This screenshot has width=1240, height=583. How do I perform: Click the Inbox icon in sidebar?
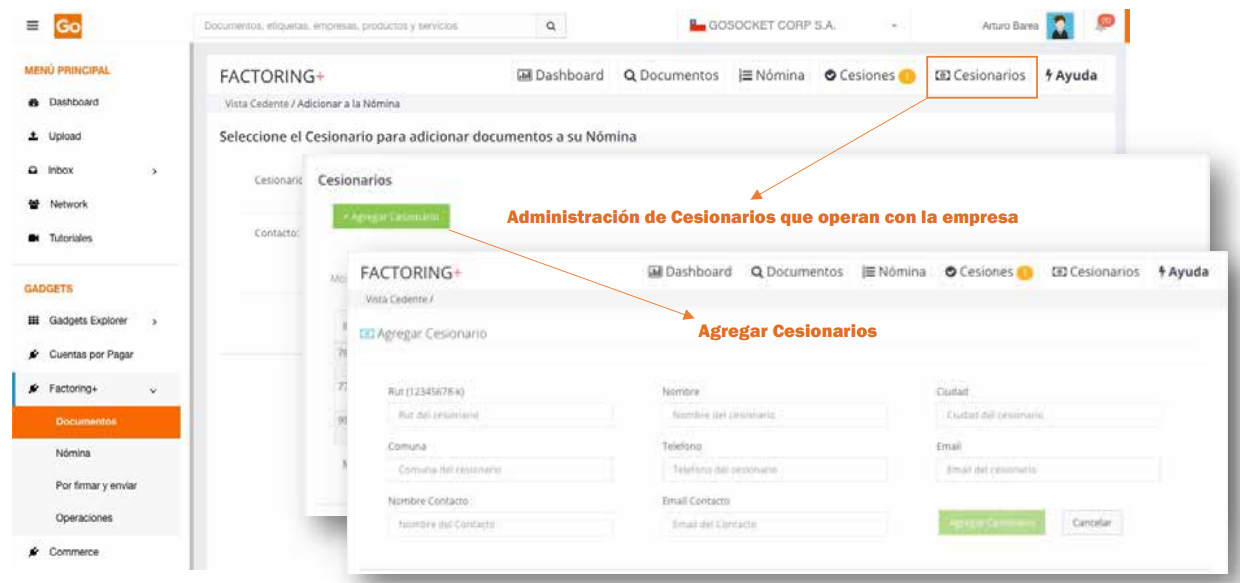(33, 170)
